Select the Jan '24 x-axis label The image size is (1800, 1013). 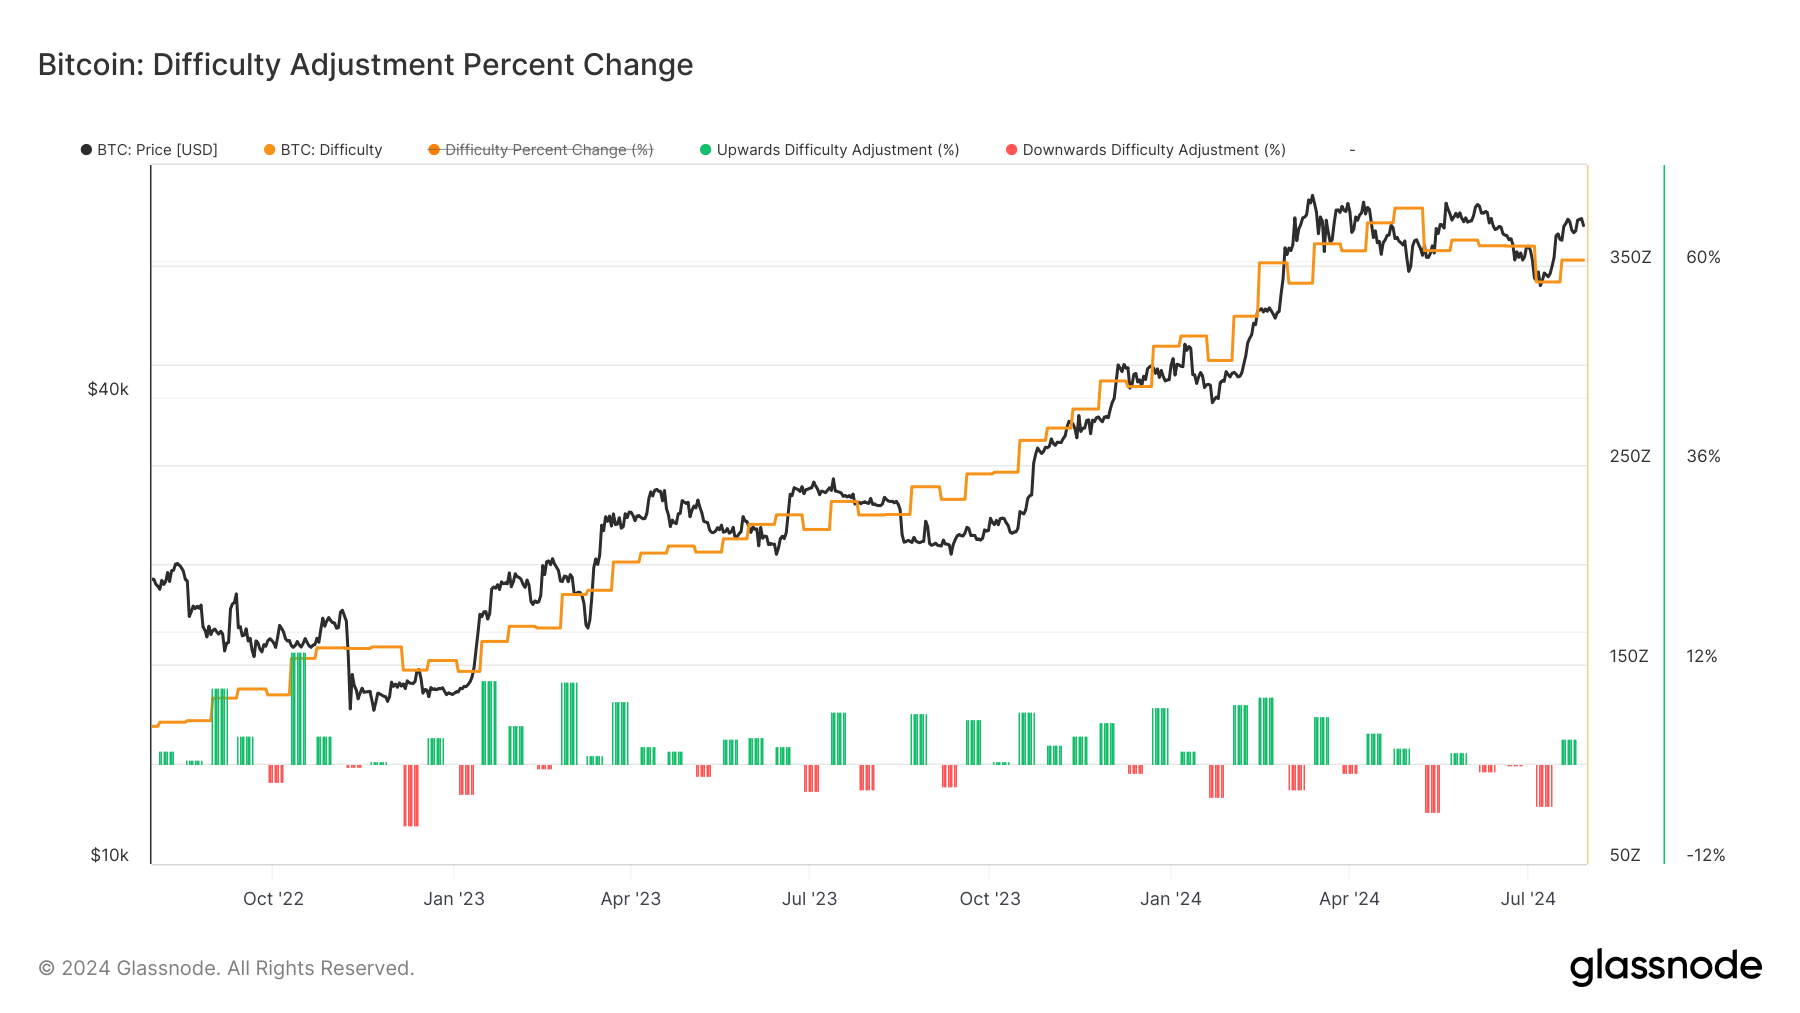[x=1170, y=899]
